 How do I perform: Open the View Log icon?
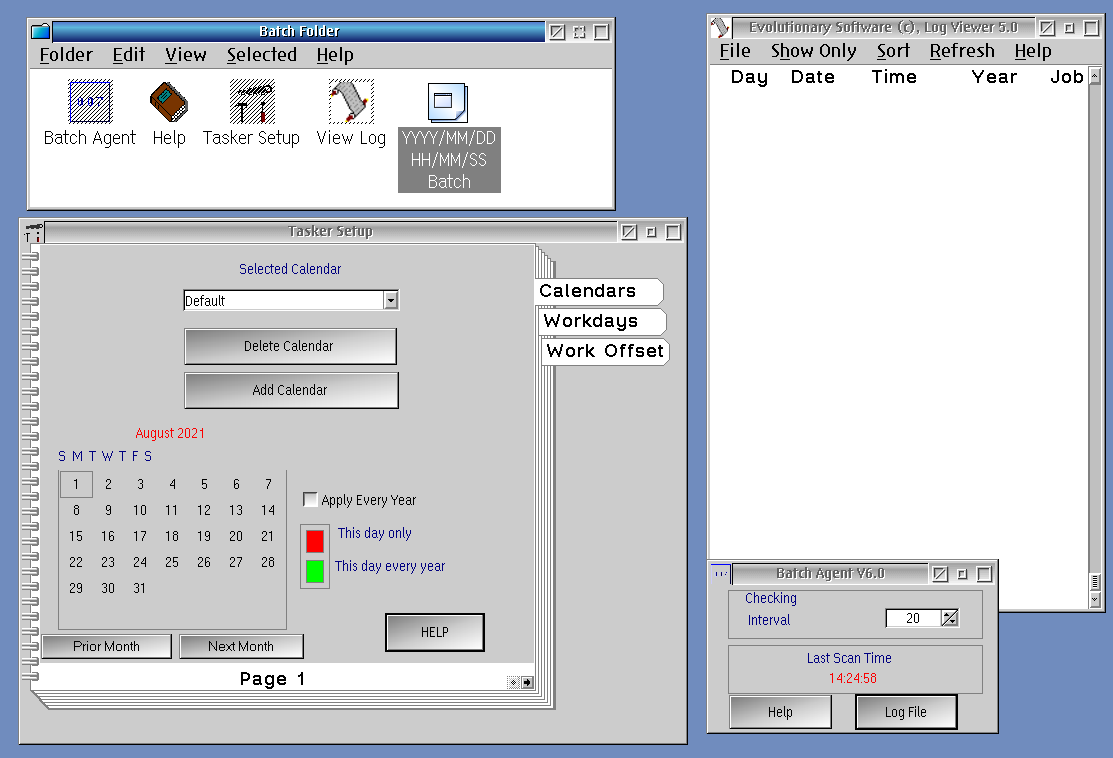coord(351,103)
